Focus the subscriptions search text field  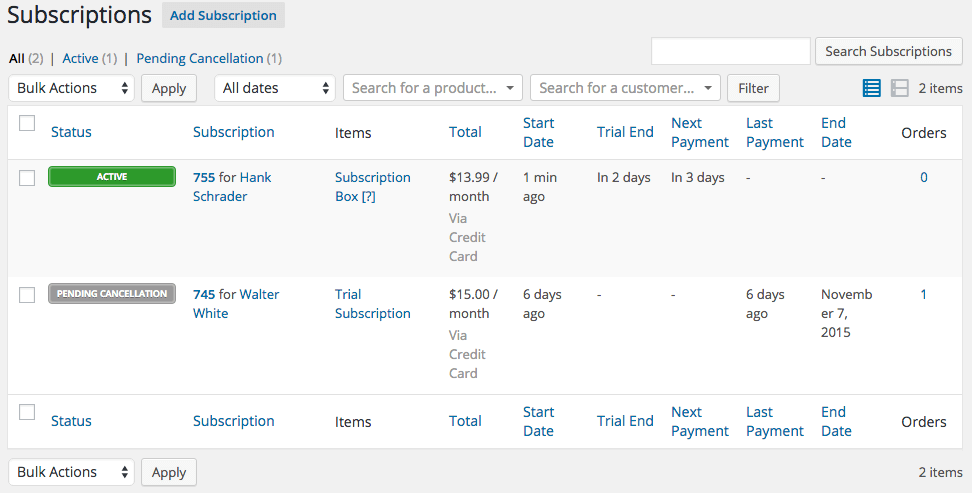click(730, 51)
